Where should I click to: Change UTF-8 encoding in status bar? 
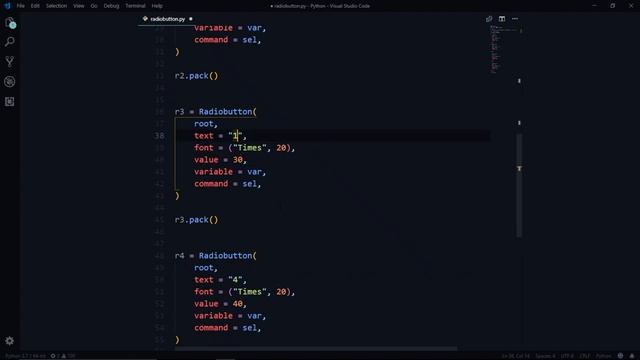567,356
